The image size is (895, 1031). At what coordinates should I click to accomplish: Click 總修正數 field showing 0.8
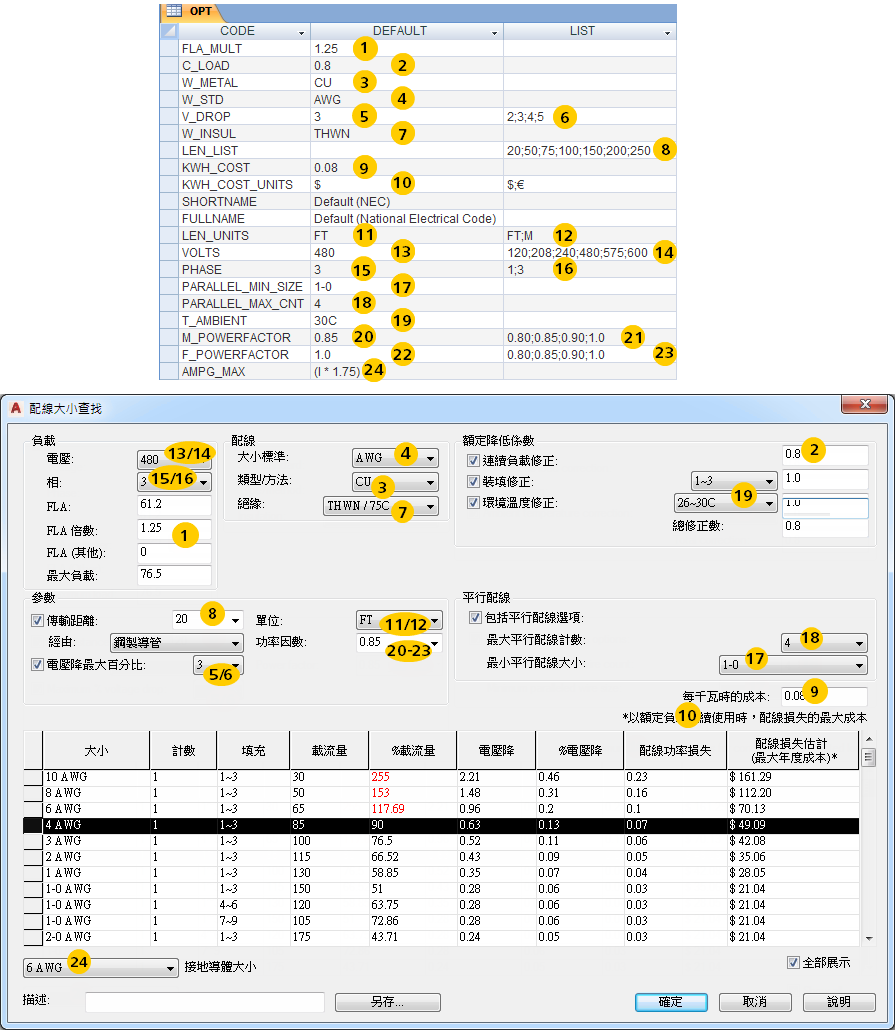pos(825,527)
